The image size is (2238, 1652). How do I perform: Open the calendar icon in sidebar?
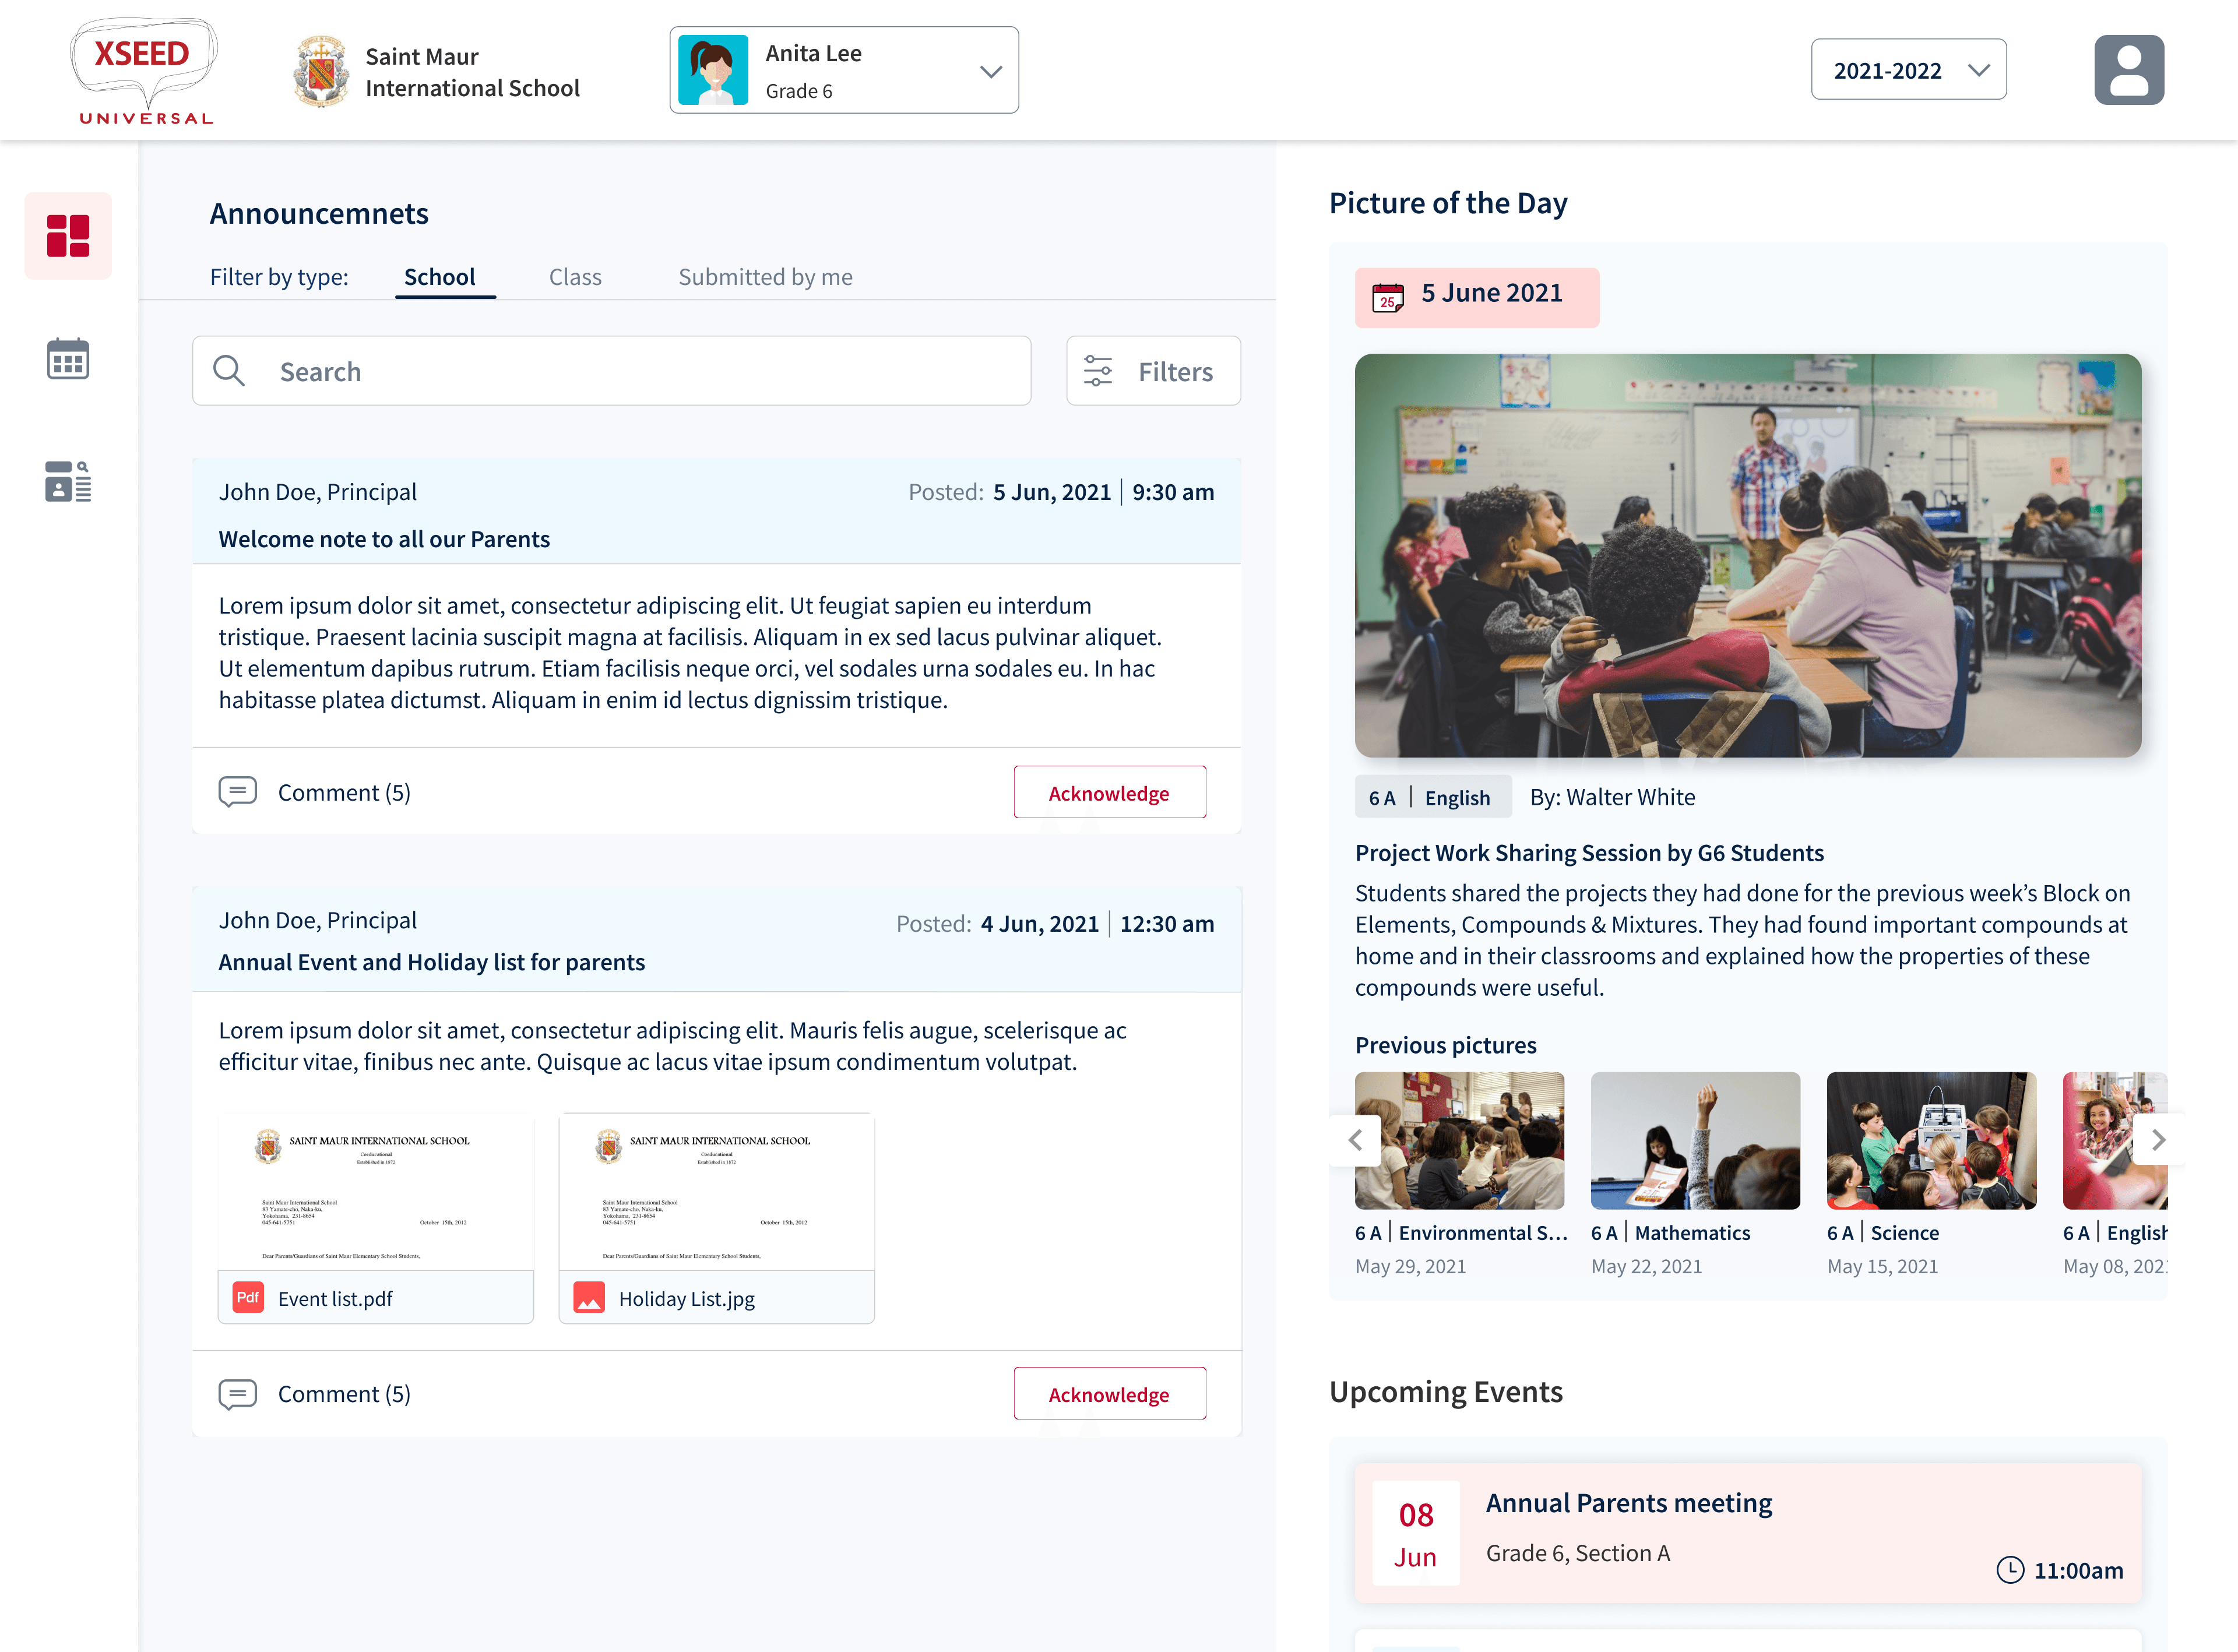68,359
